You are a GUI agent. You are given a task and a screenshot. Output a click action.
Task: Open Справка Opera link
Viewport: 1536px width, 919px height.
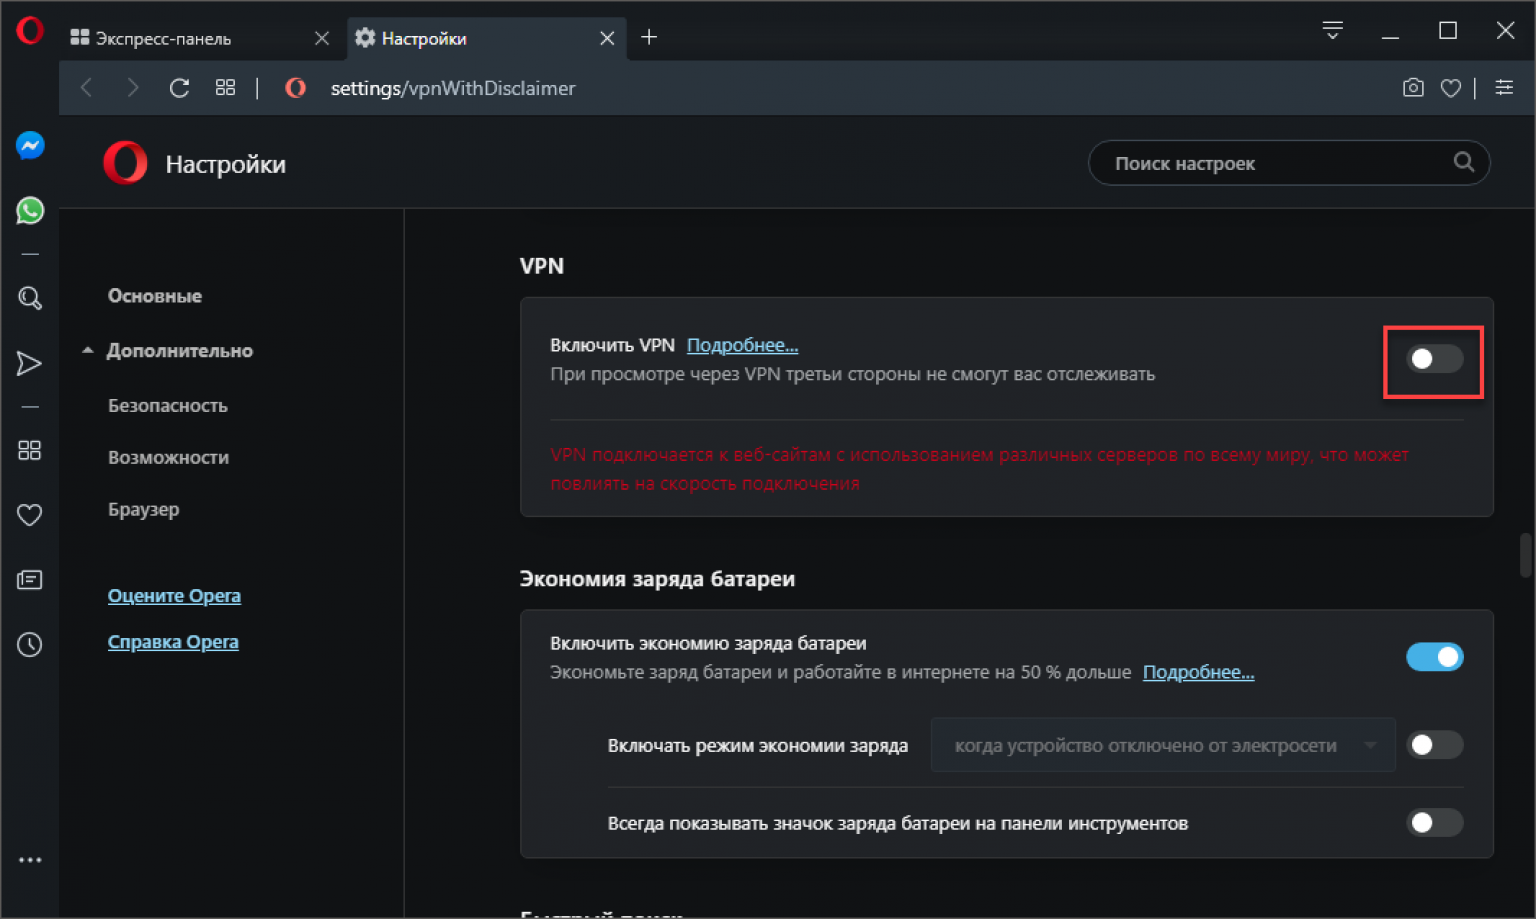[173, 642]
